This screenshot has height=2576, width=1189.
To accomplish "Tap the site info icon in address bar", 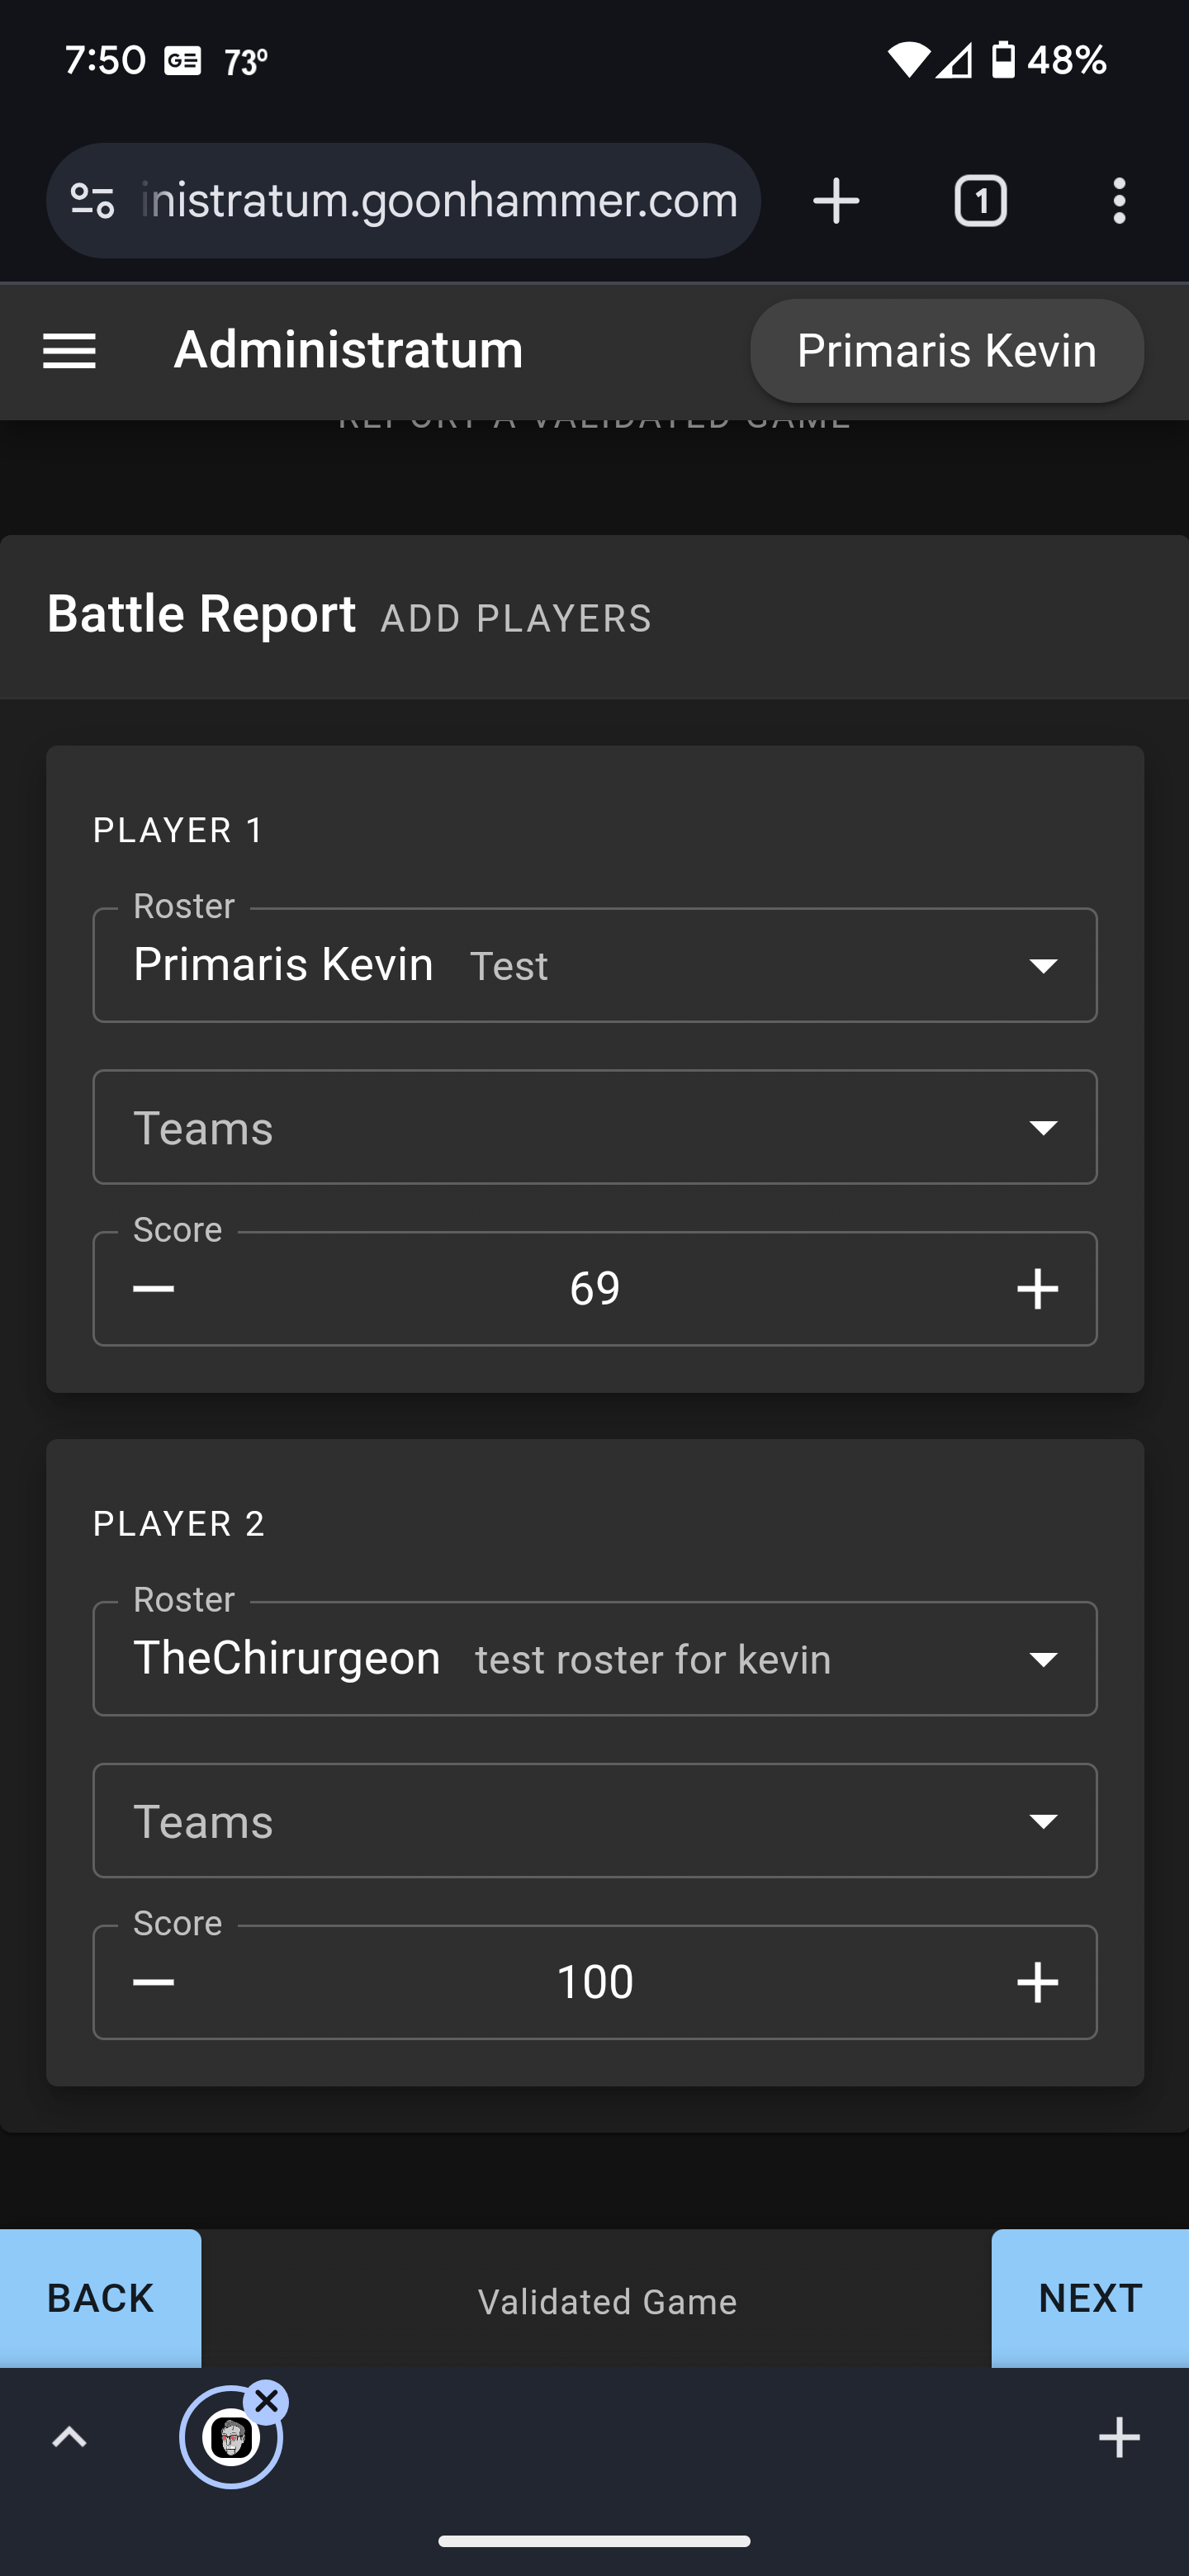I will coord(93,201).
